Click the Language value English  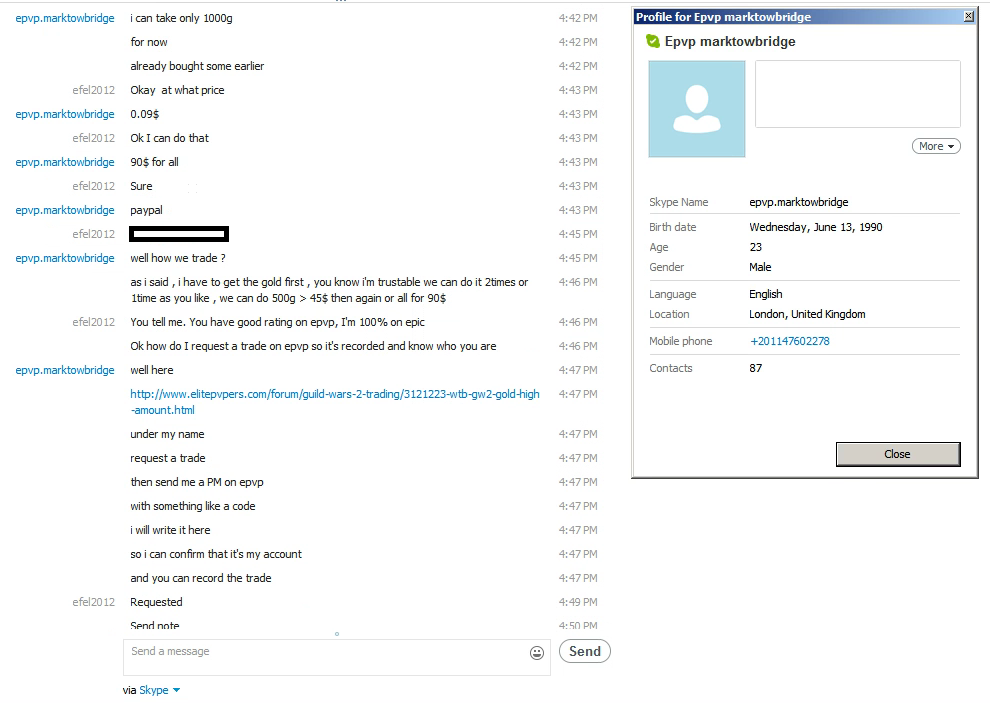point(766,294)
